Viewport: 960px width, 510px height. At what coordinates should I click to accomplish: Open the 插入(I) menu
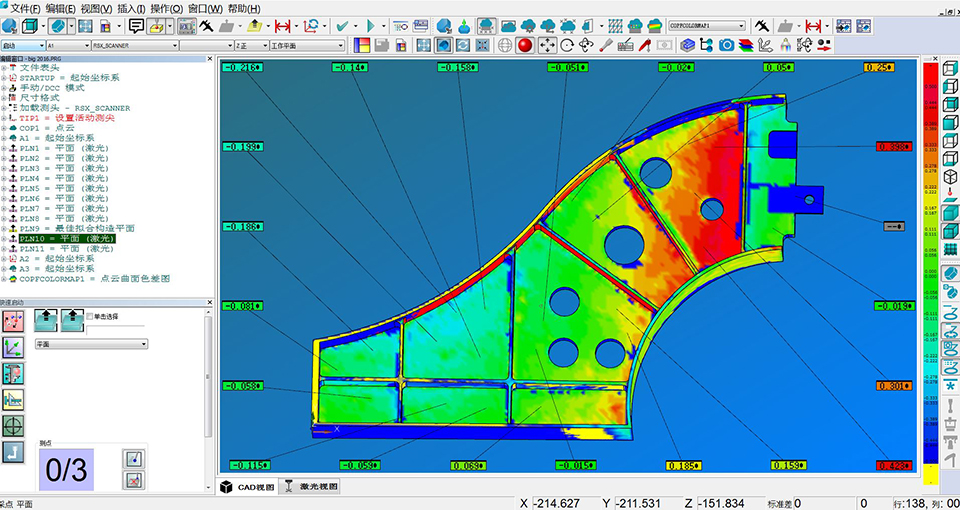(x=131, y=8)
